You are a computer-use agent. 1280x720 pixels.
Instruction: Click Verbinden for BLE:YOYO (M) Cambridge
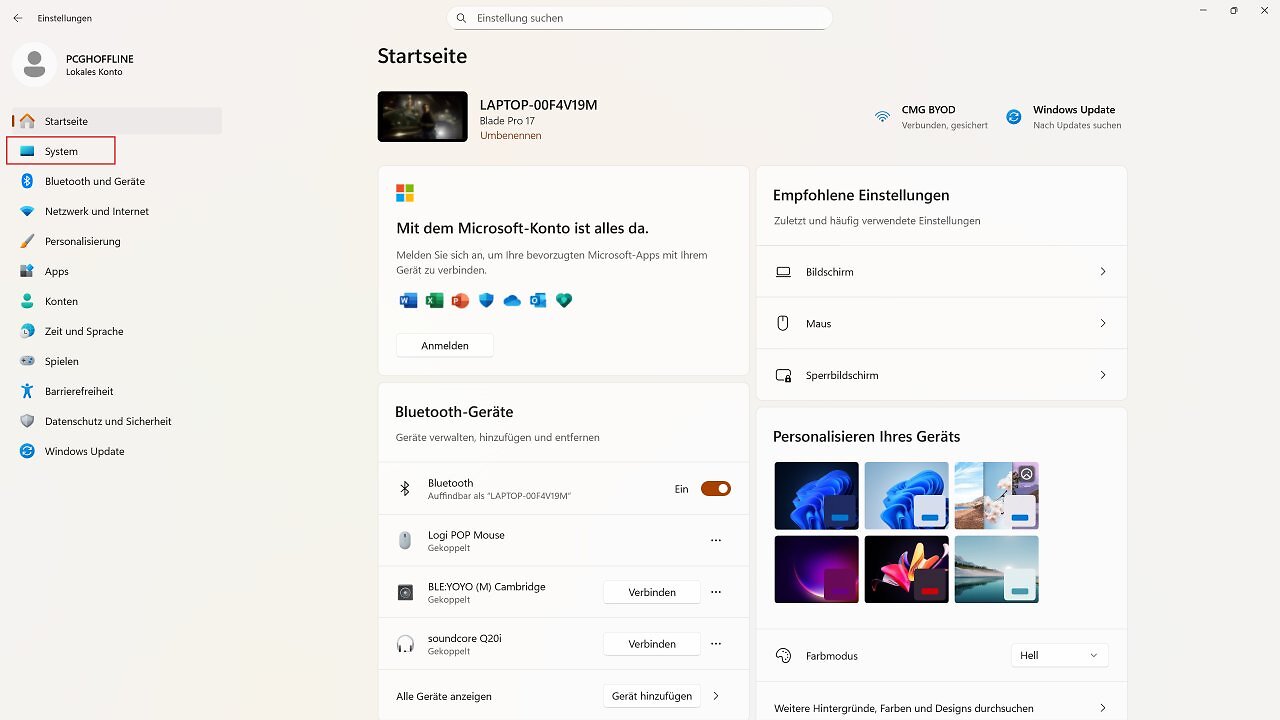click(x=652, y=592)
